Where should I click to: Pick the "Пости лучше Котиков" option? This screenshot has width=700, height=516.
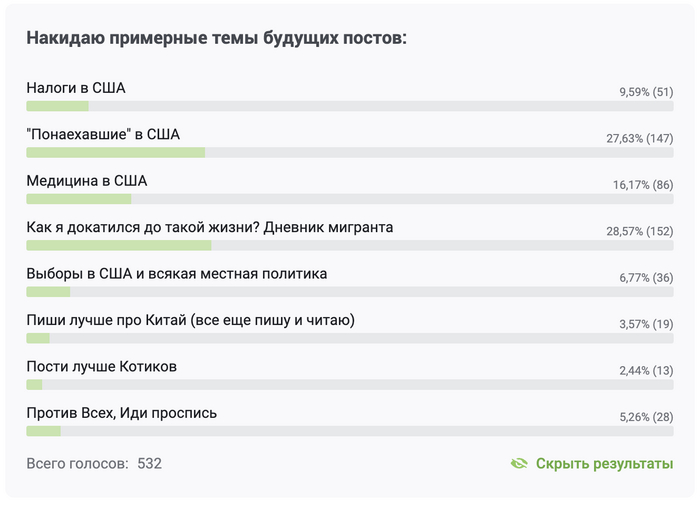(102, 366)
